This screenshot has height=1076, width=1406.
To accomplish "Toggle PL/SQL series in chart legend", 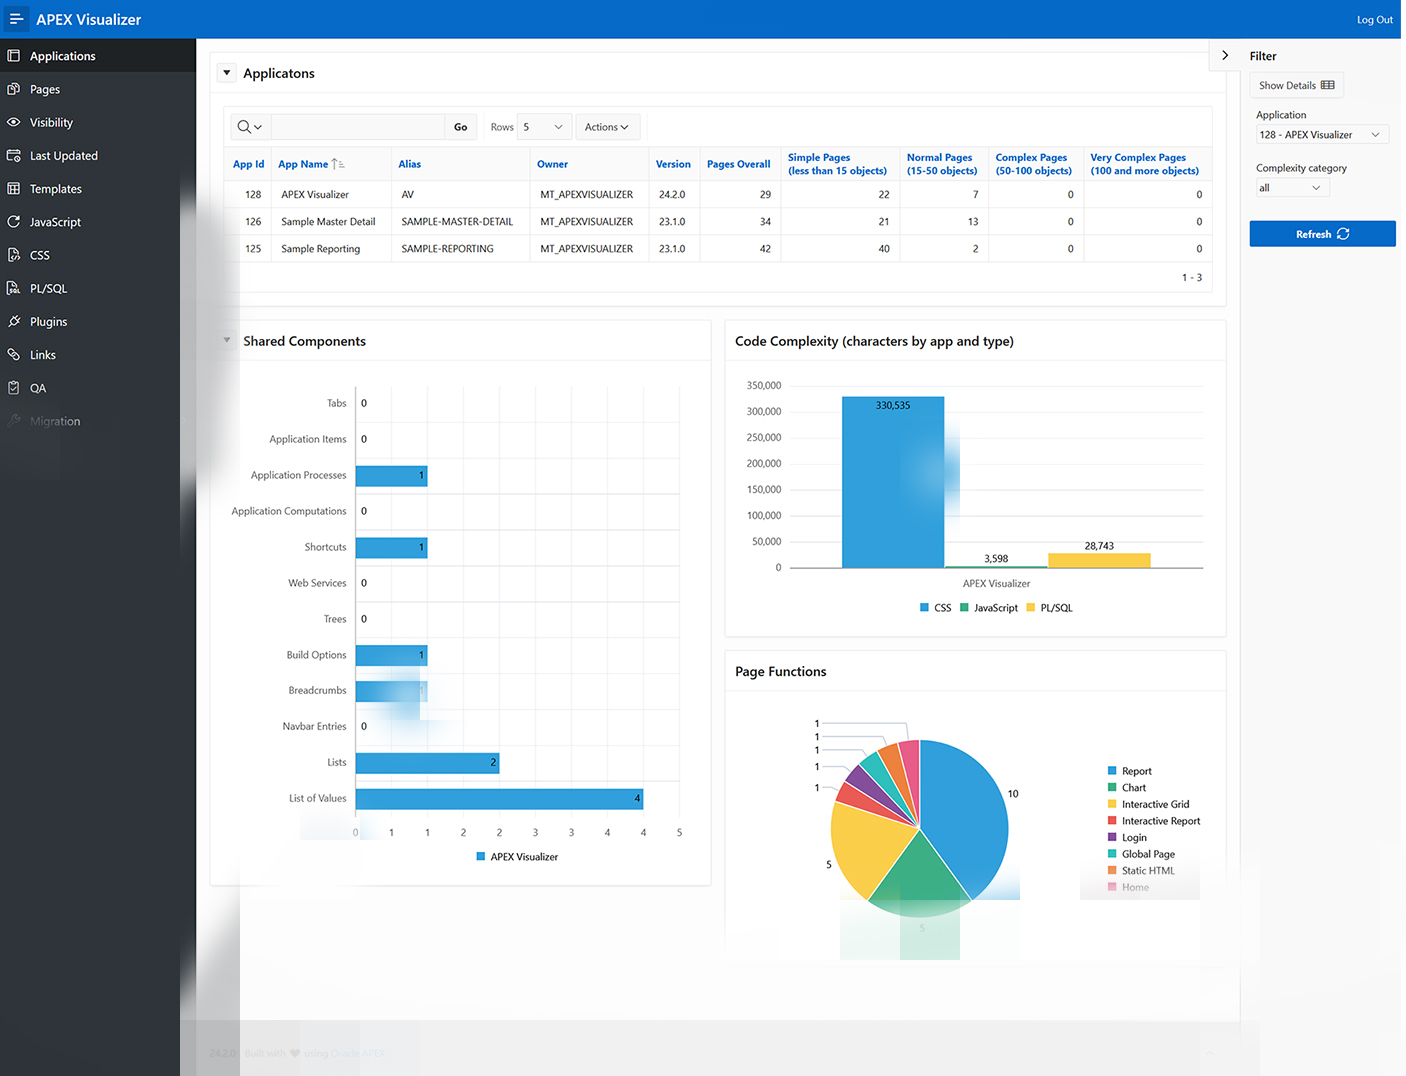I will point(1048,608).
